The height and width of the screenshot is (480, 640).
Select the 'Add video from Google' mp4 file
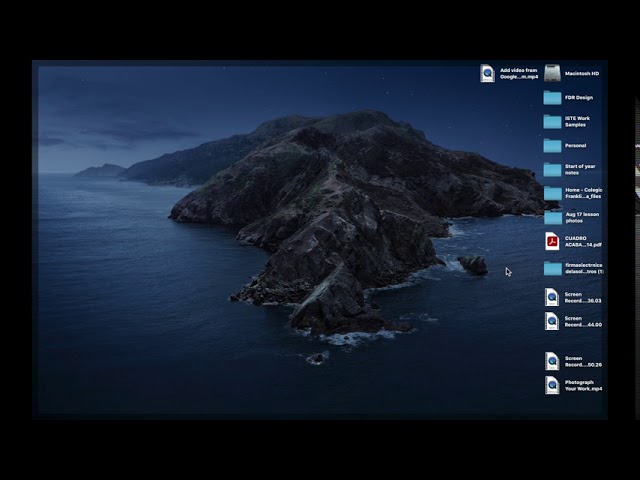(x=487, y=73)
